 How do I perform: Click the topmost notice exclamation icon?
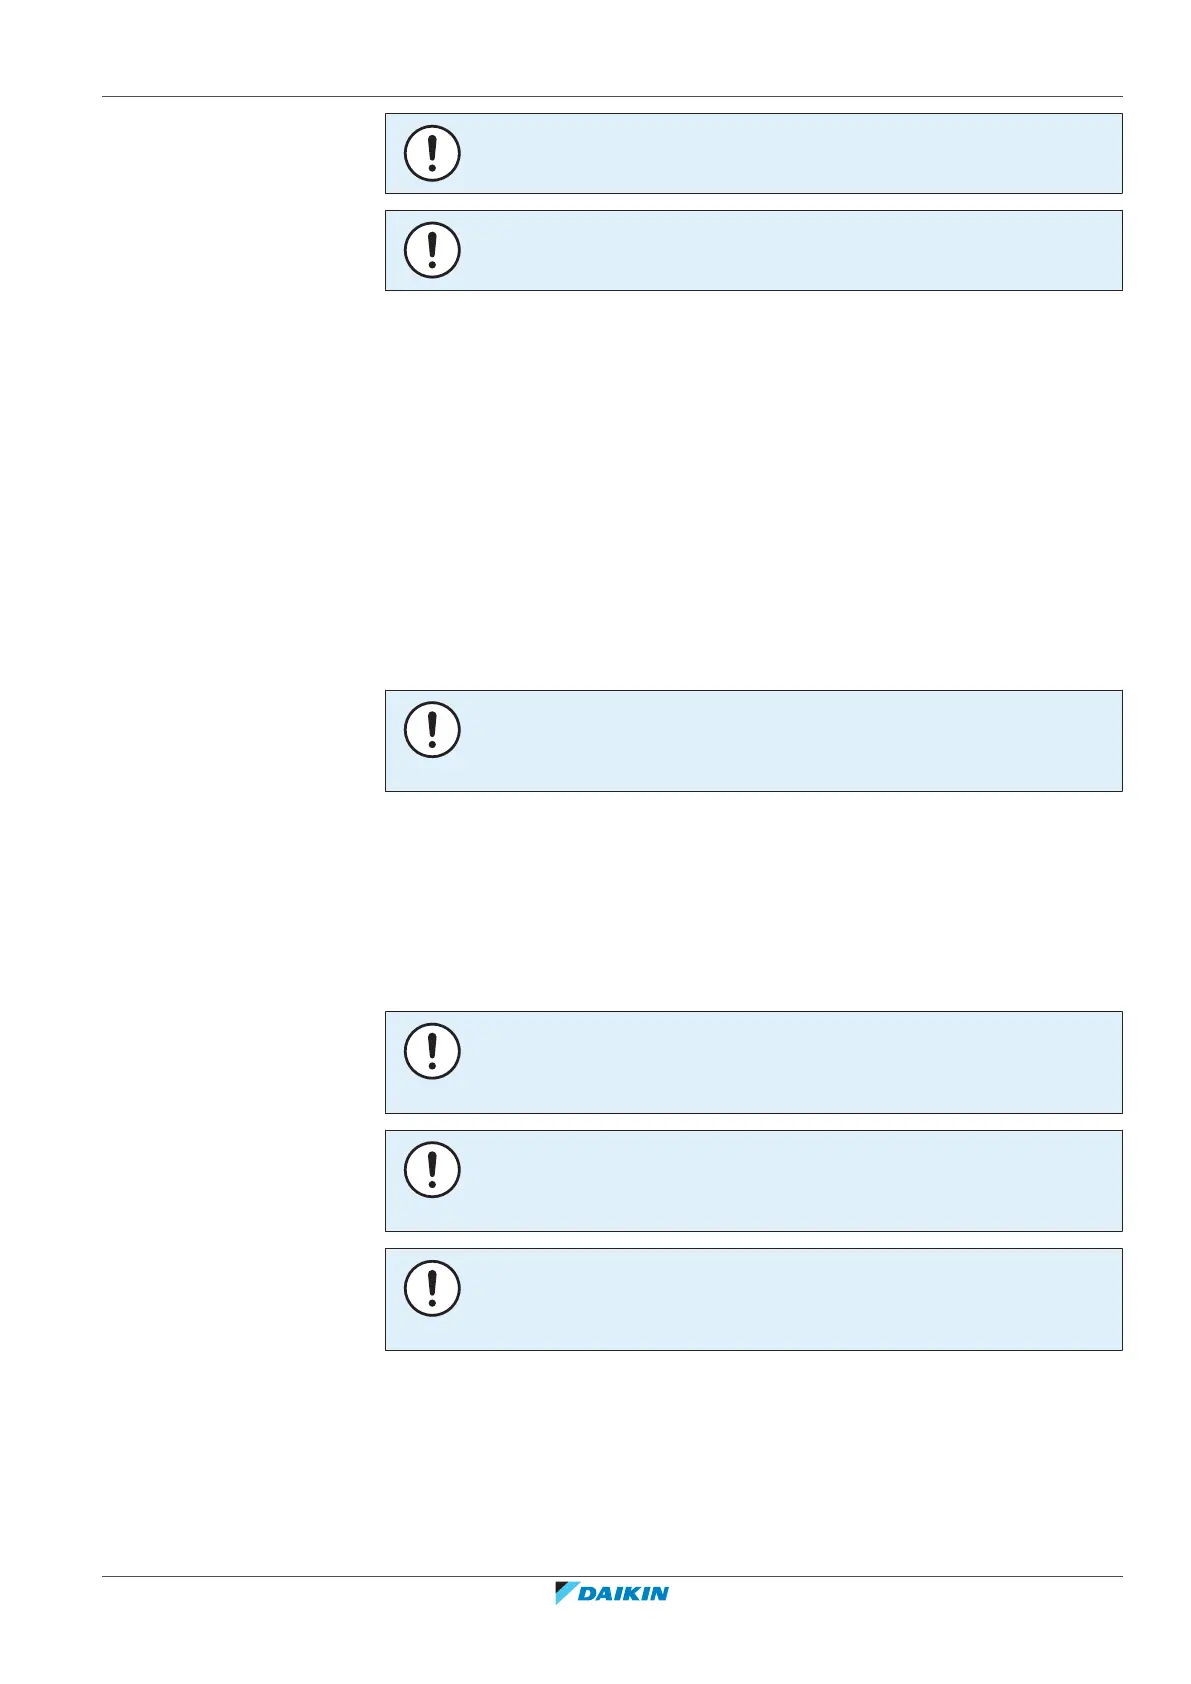pos(432,153)
